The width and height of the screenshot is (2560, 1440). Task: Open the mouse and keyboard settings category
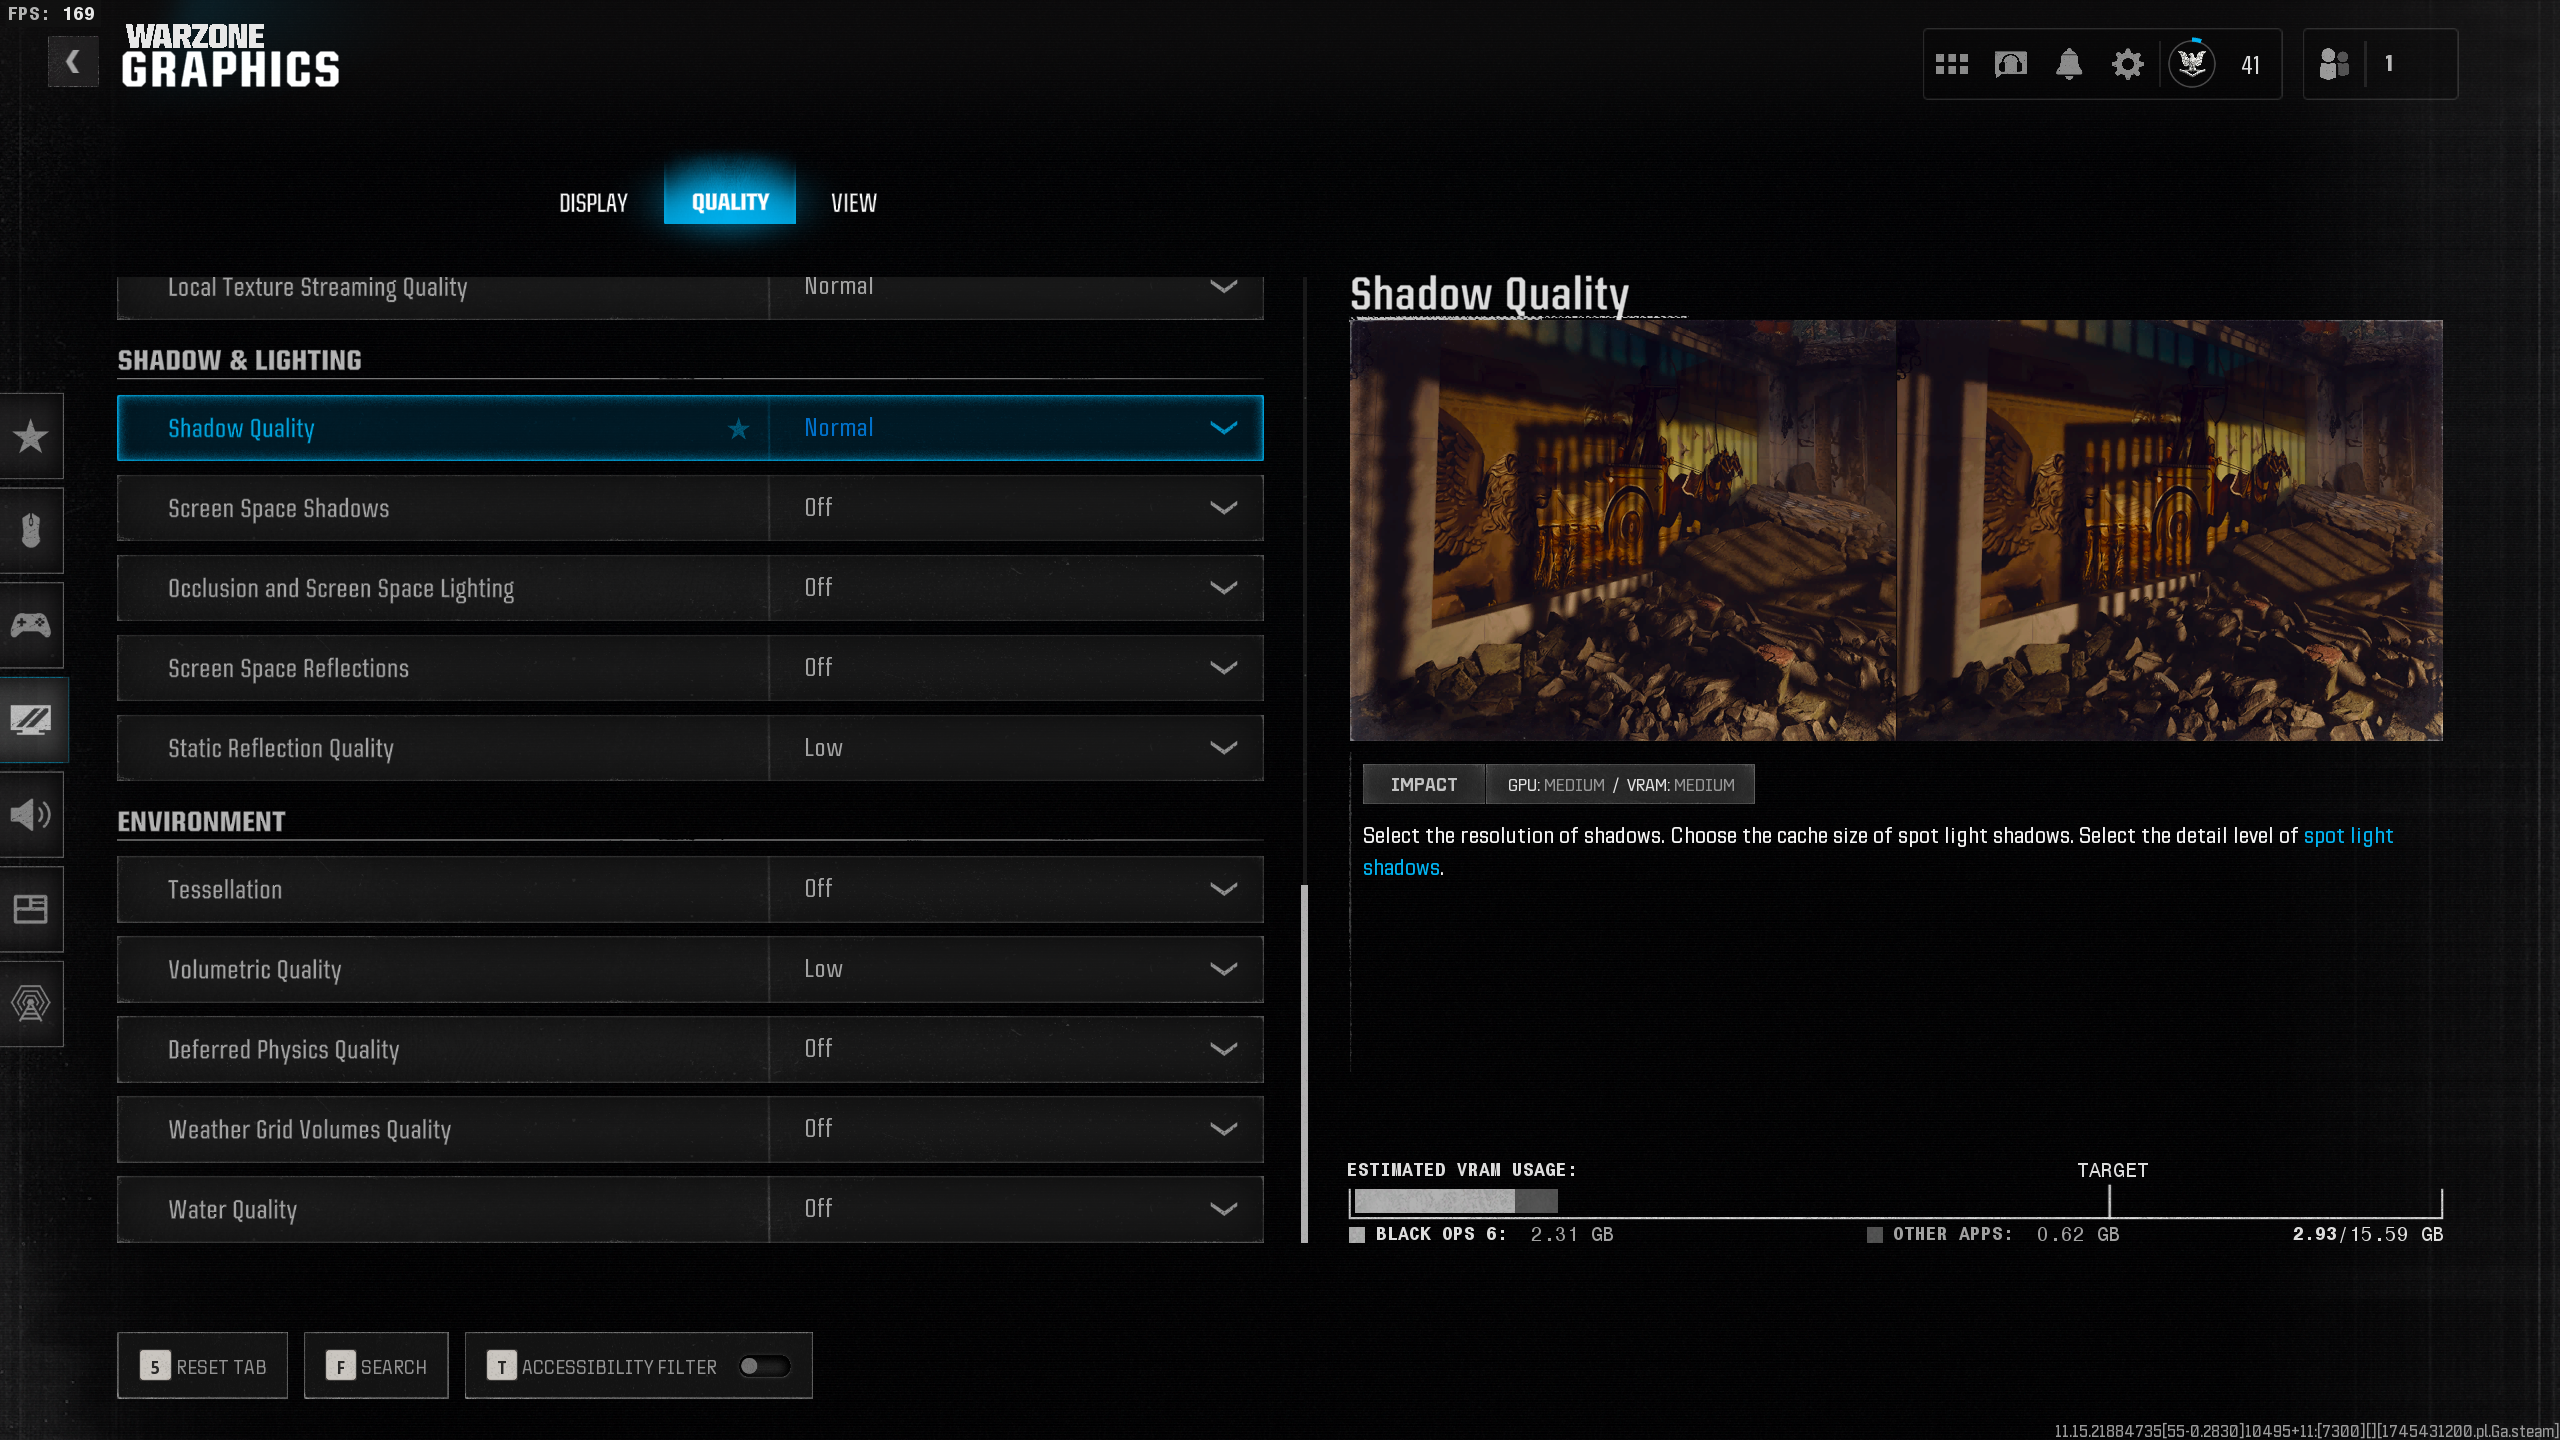click(31, 530)
